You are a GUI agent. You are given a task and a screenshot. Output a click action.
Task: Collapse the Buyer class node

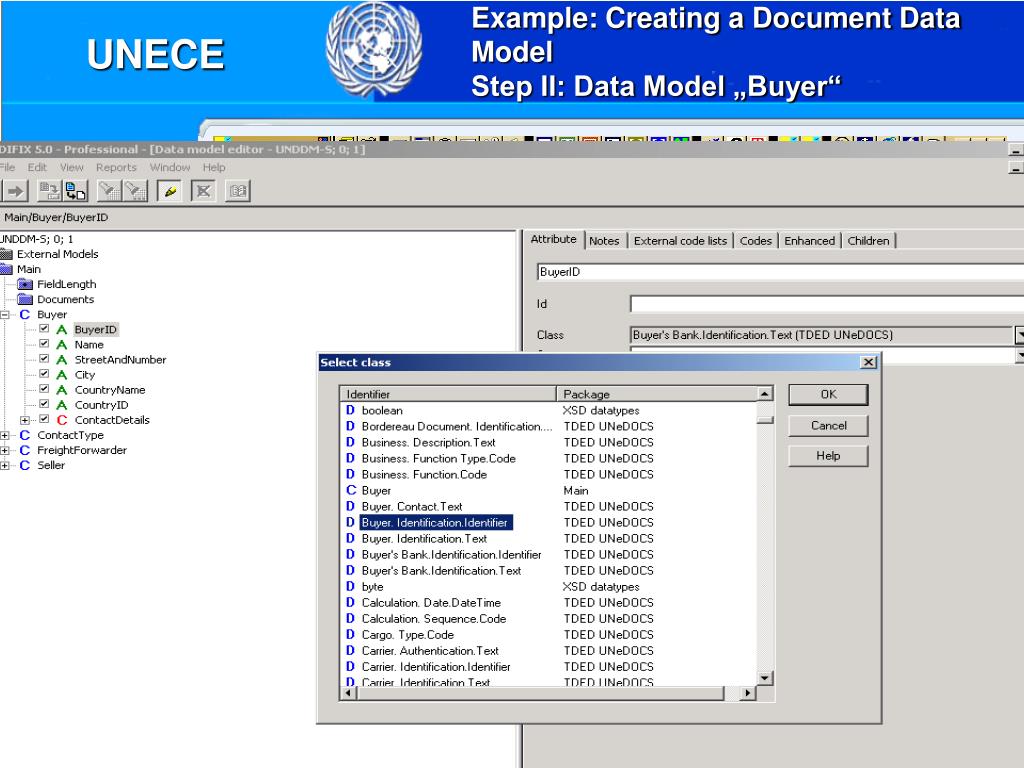(5, 315)
